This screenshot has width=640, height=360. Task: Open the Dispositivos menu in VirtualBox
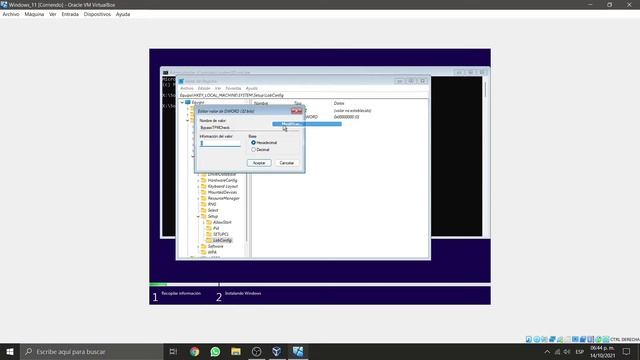(x=97, y=14)
